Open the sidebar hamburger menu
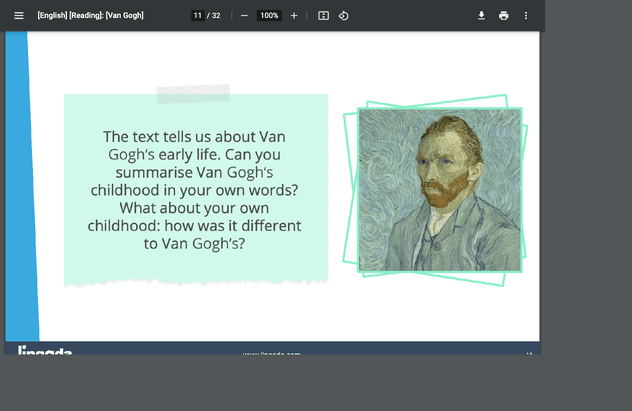632x411 pixels. point(18,16)
